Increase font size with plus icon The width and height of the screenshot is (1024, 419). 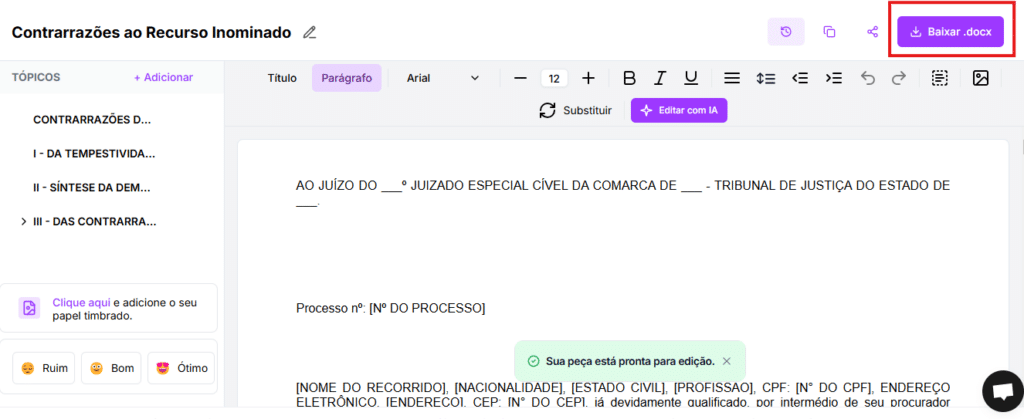588,78
